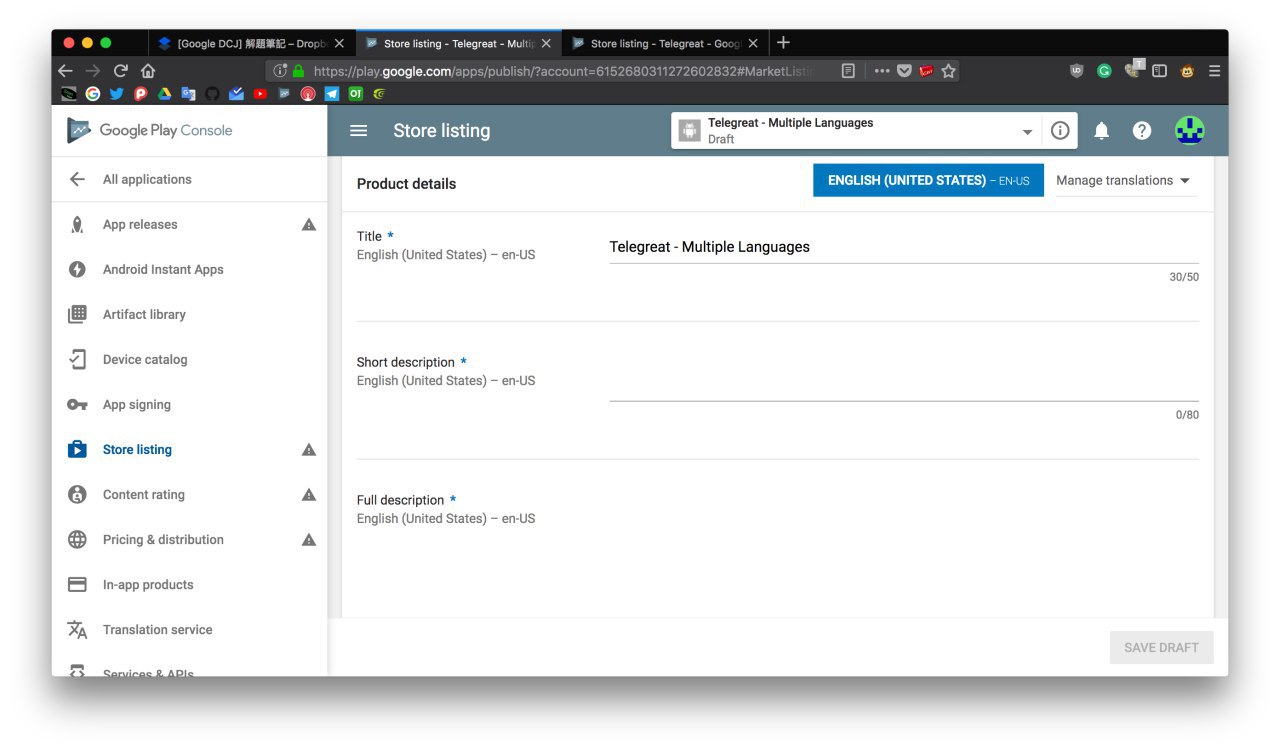
Task: Click the notifications bell icon
Action: [1101, 131]
